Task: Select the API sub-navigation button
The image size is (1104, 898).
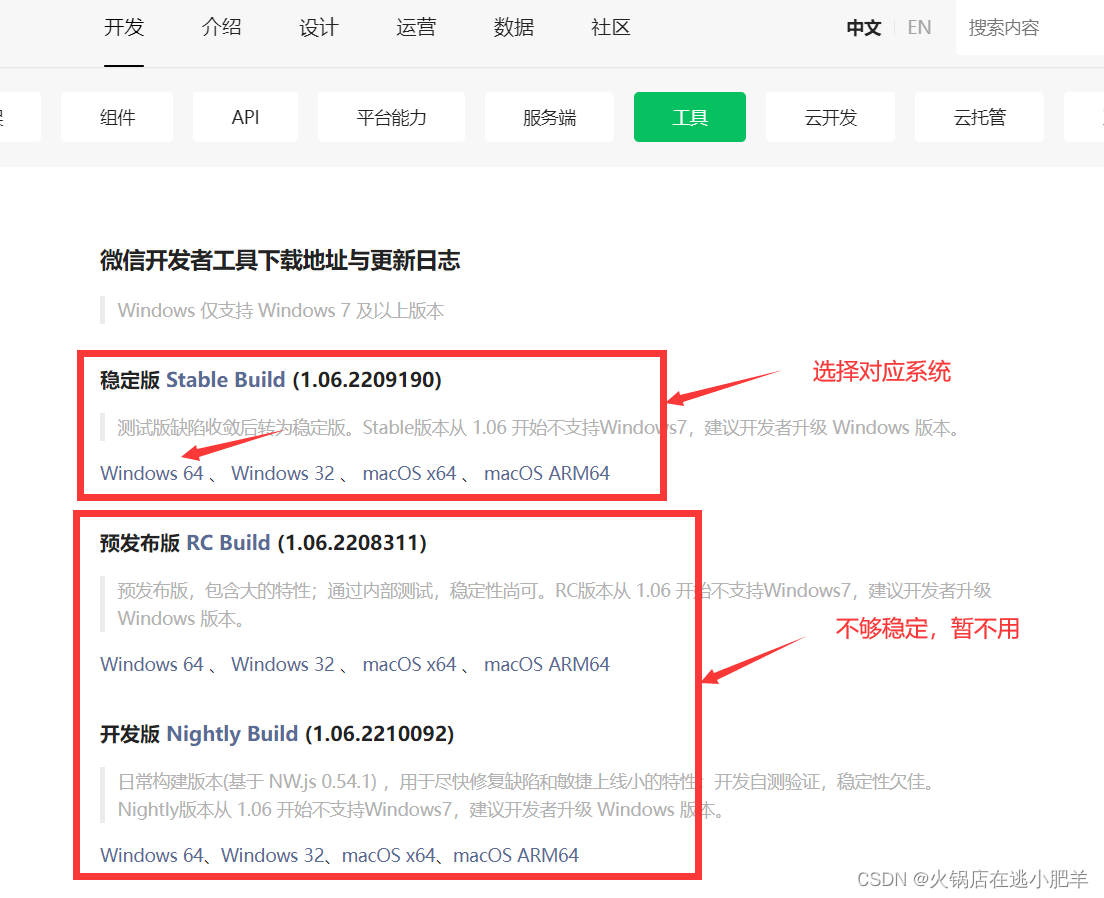Action: pos(245,117)
